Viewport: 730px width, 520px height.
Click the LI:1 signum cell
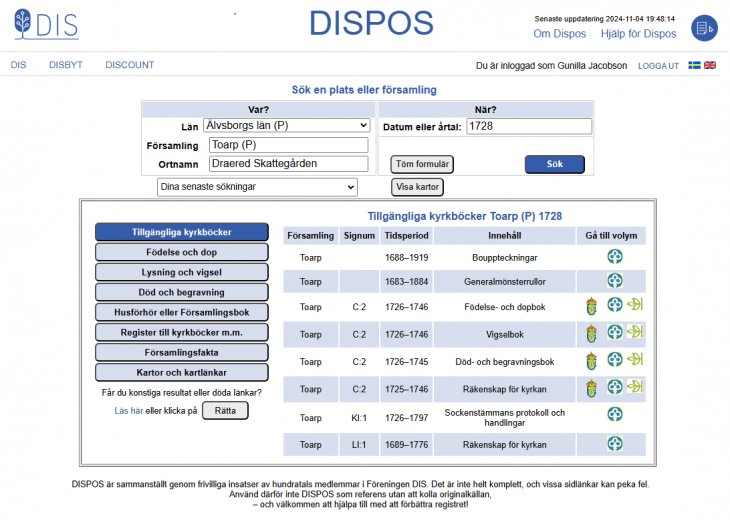pos(359,445)
